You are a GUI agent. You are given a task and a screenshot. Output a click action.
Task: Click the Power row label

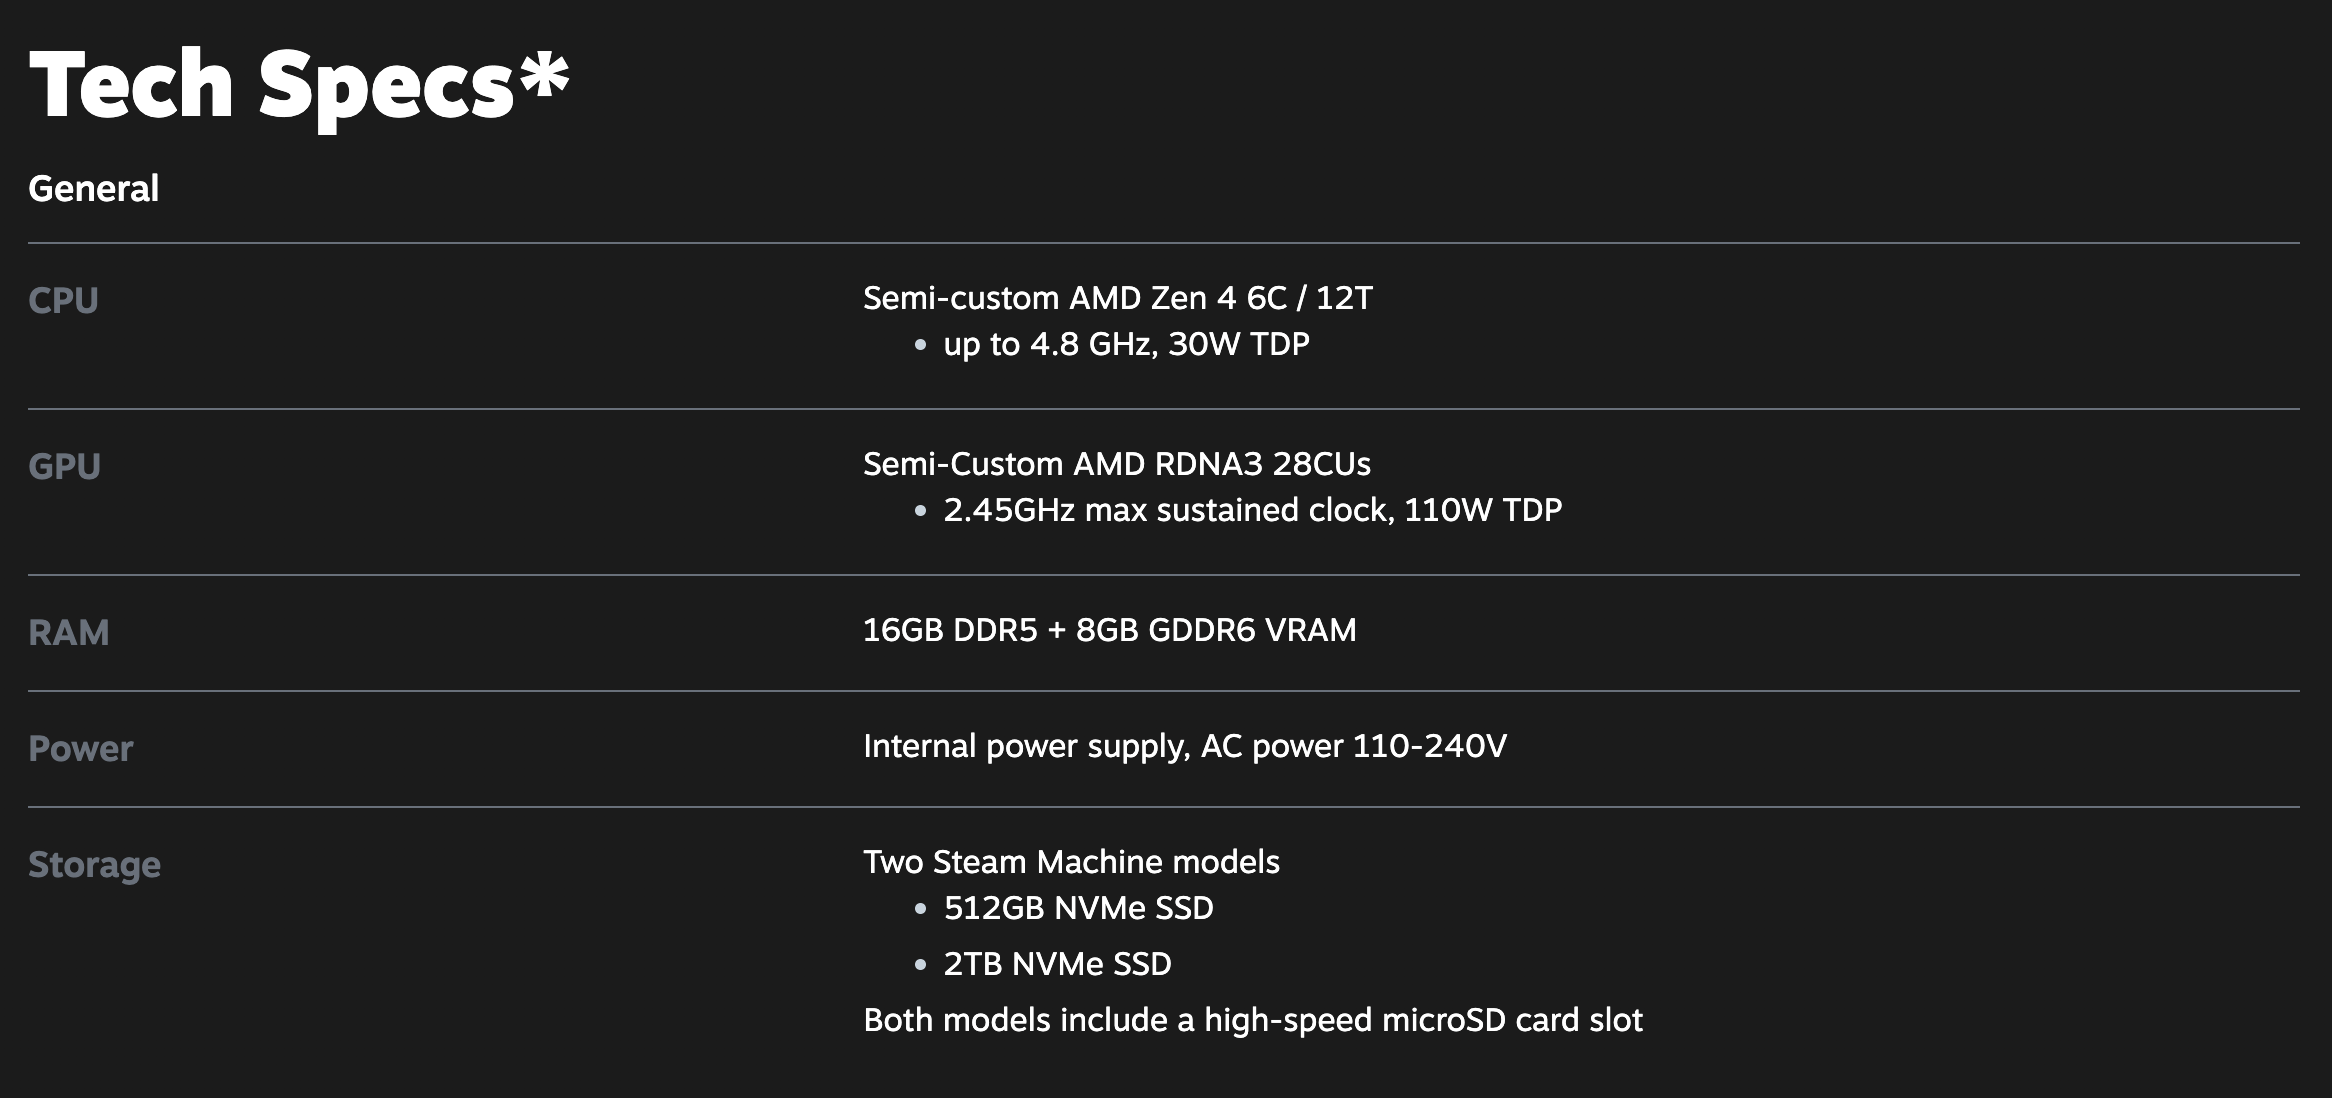80,749
